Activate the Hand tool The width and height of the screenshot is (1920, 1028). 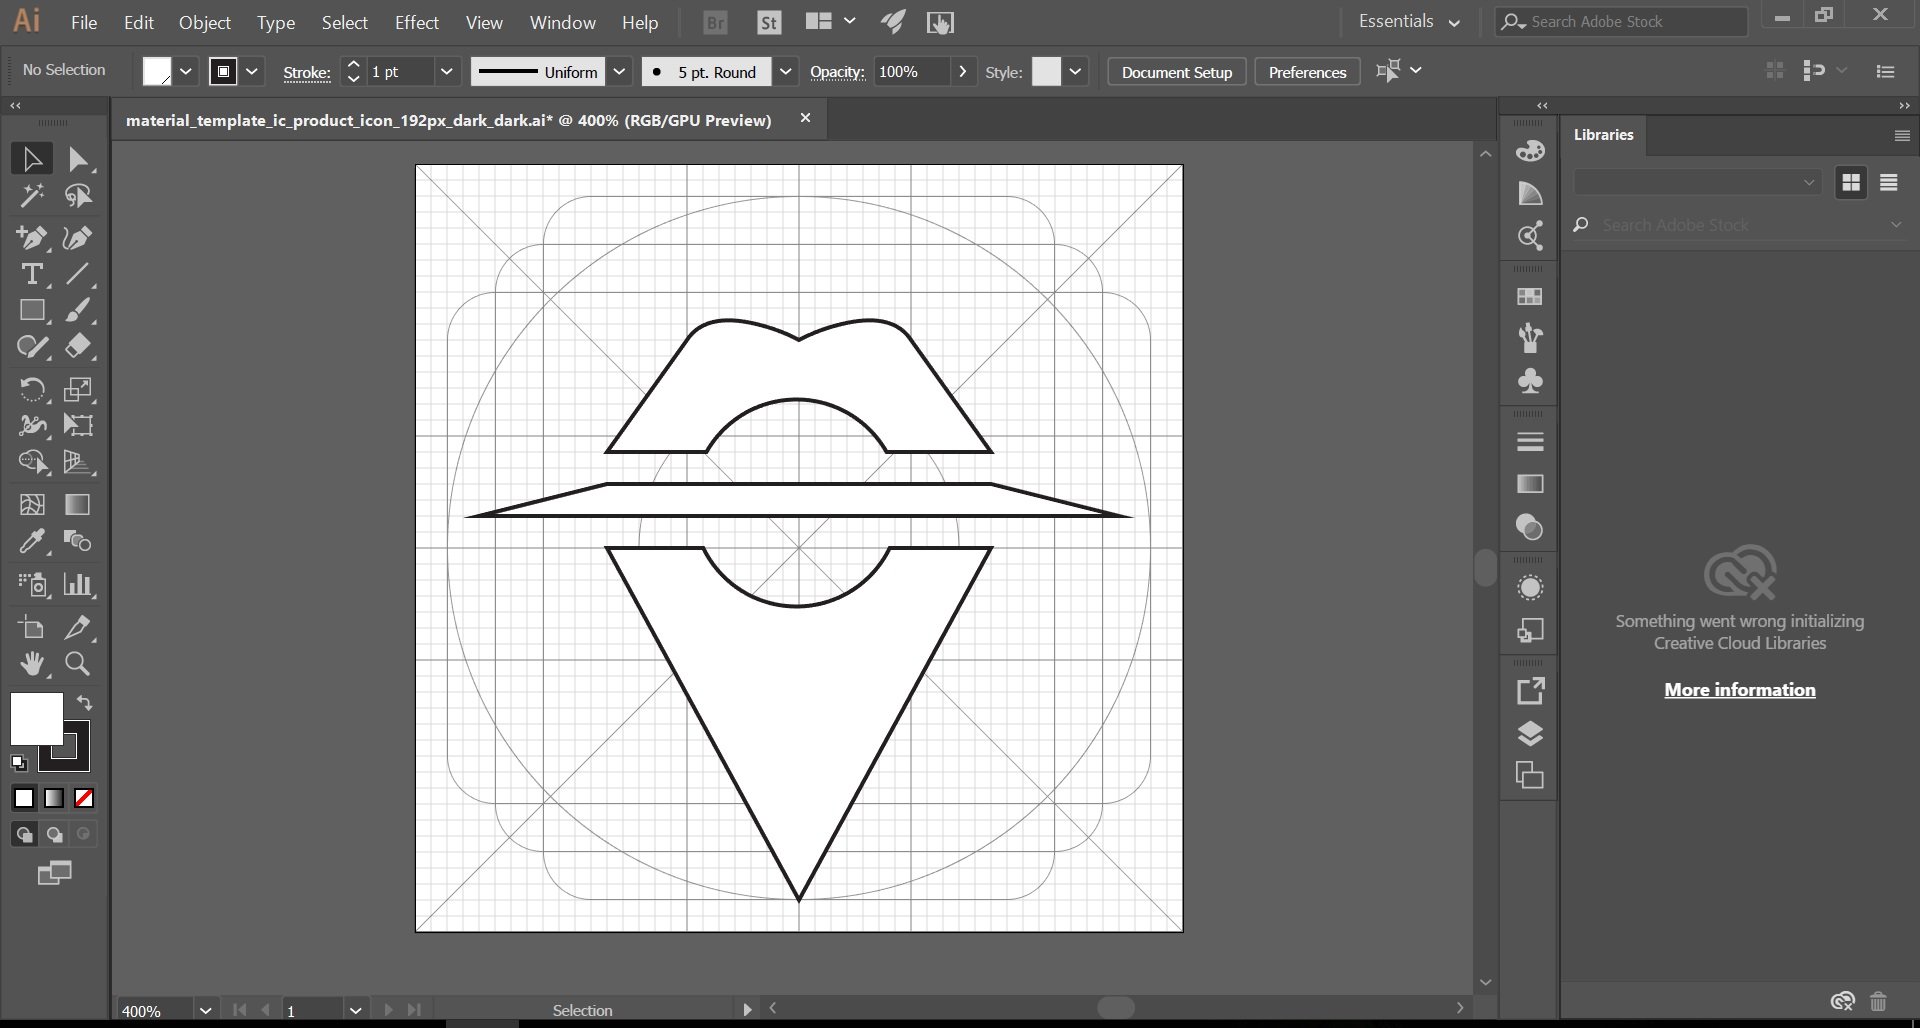click(x=32, y=664)
